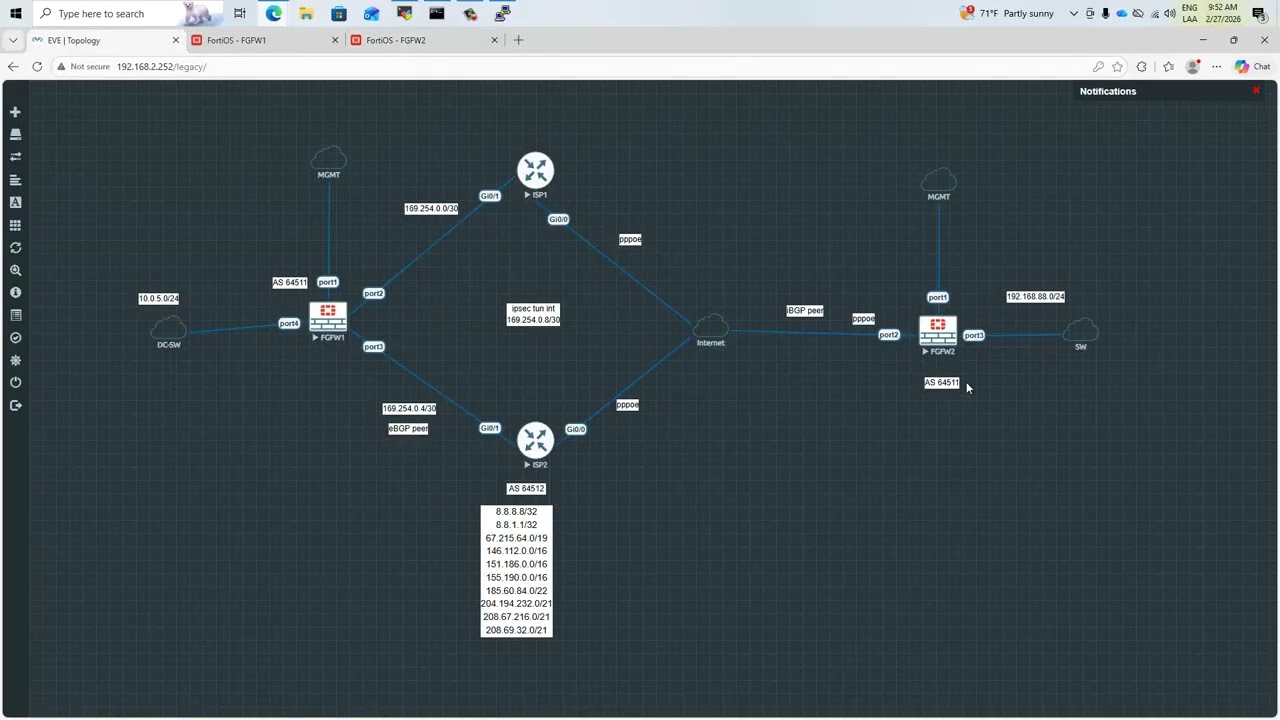Click the Logout exit-arrow icon
Image resolution: width=1280 pixels, height=720 pixels.
(x=15, y=405)
